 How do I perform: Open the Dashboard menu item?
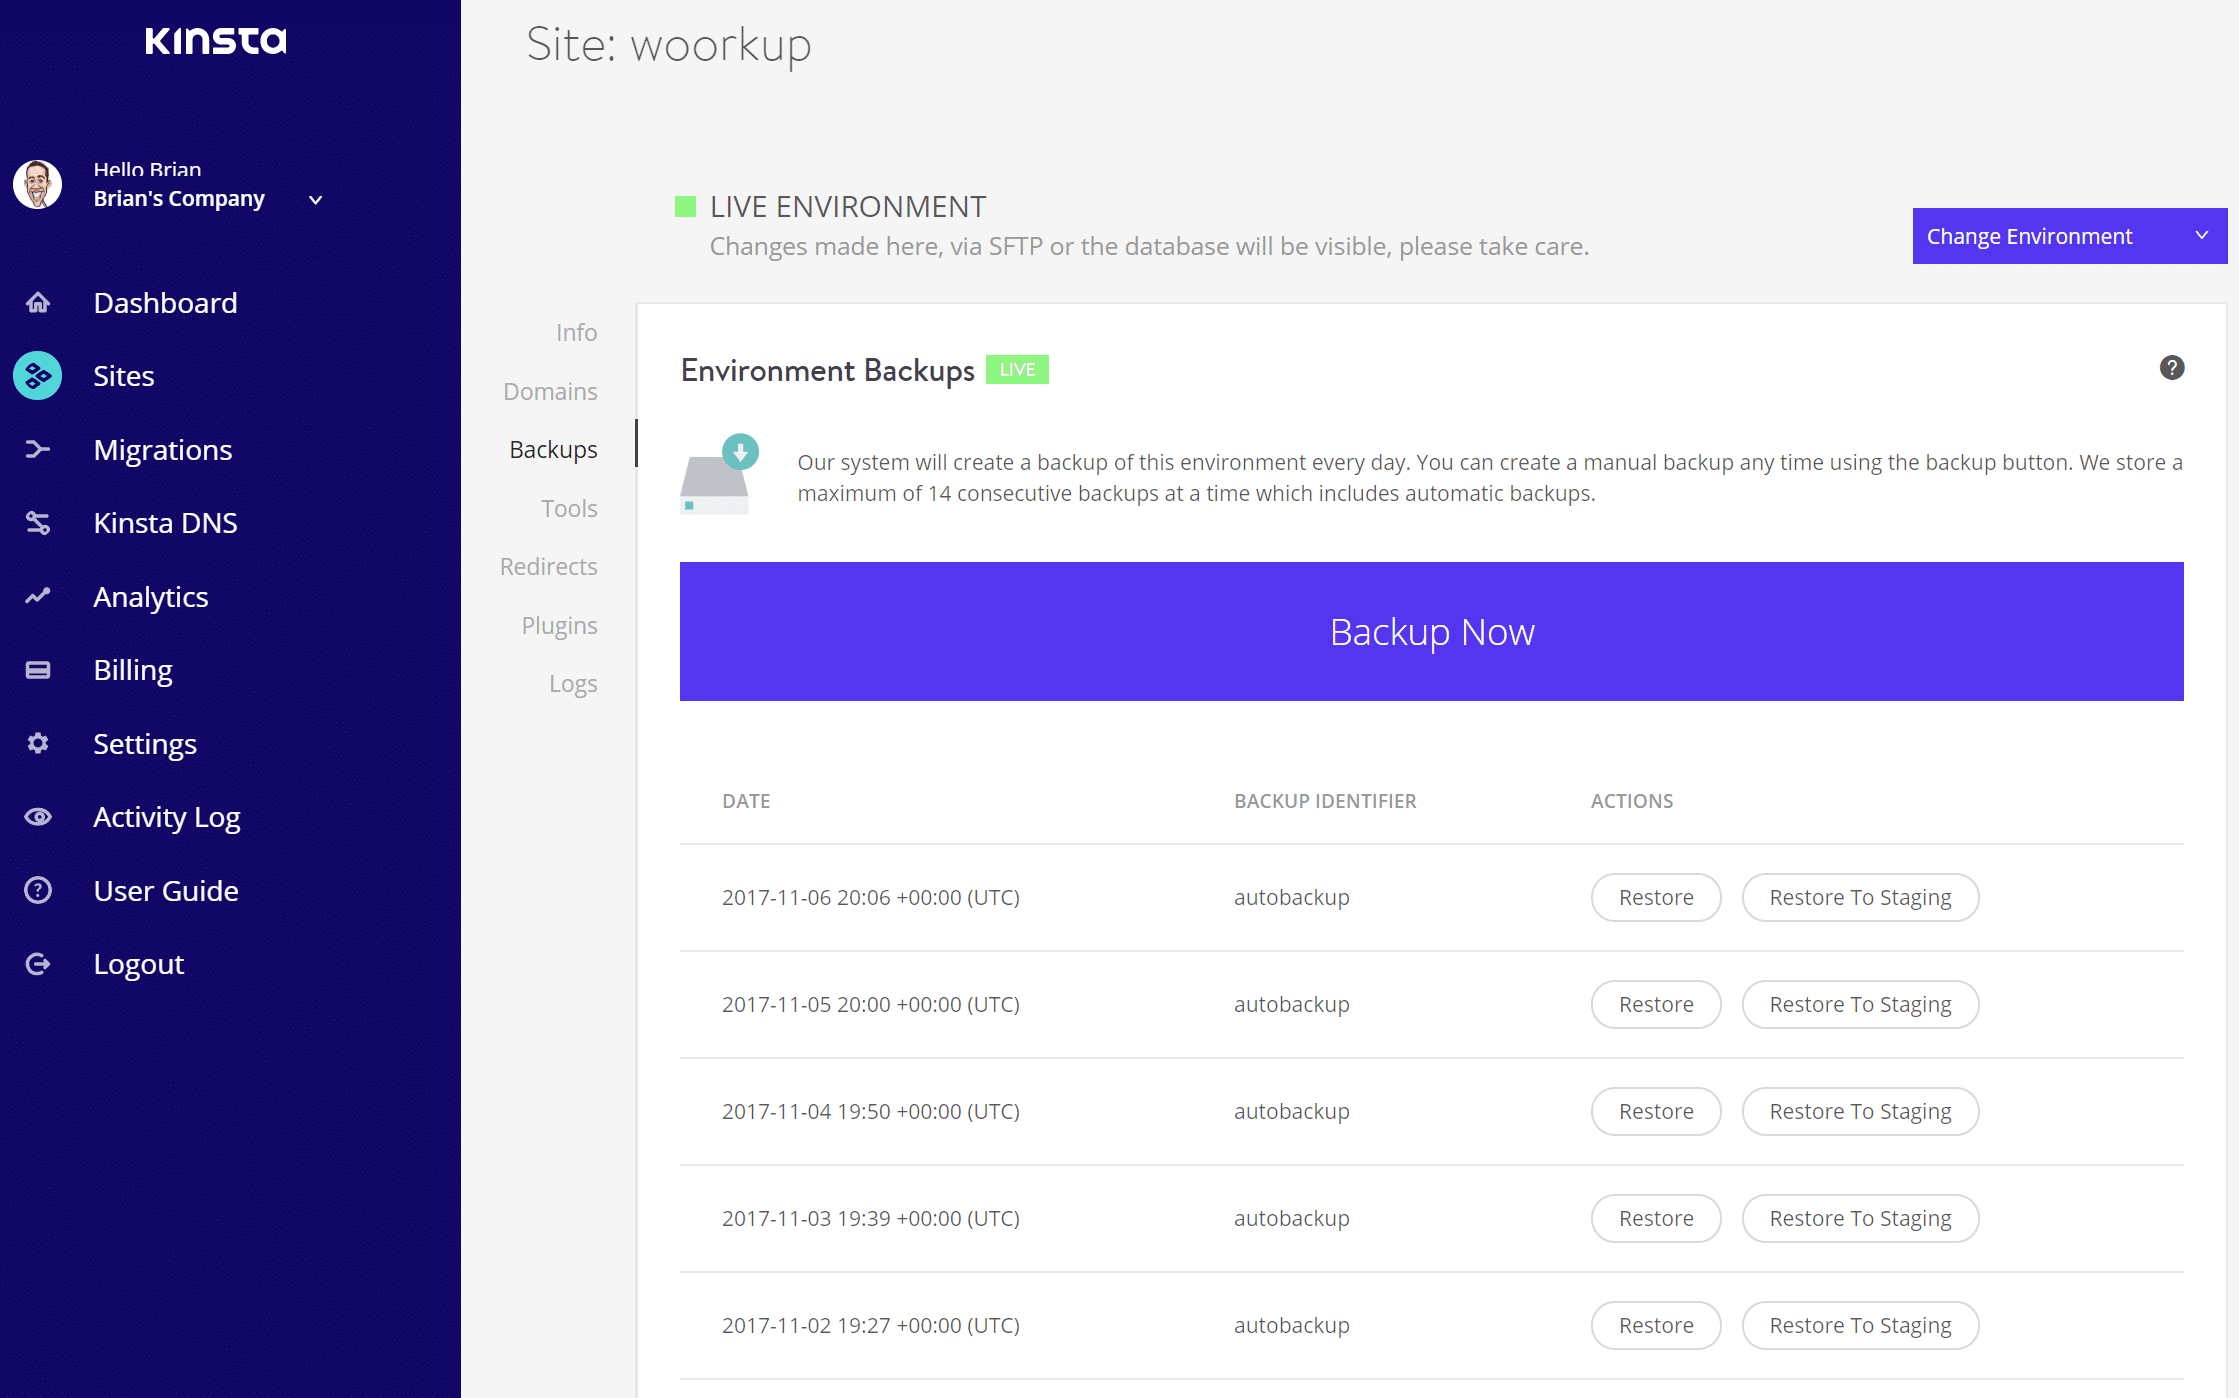click(x=166, y=302)
